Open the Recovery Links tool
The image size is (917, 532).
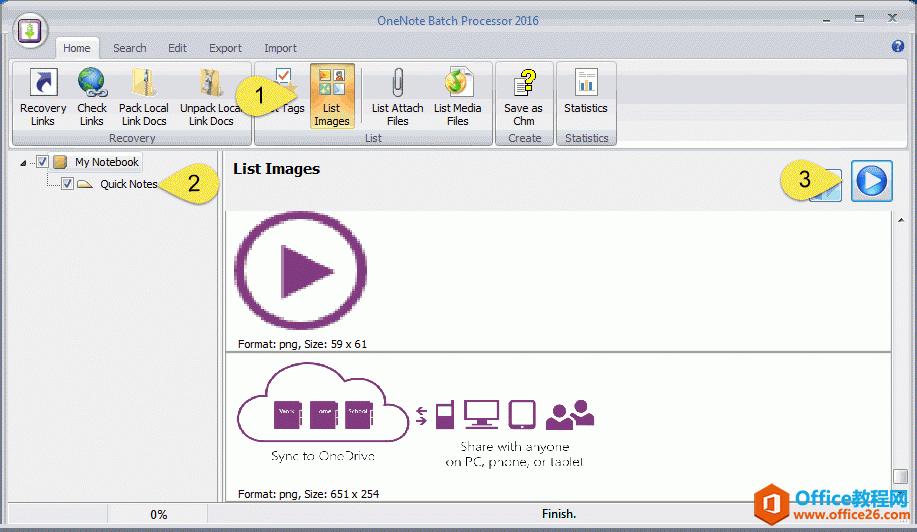(43, 97)
